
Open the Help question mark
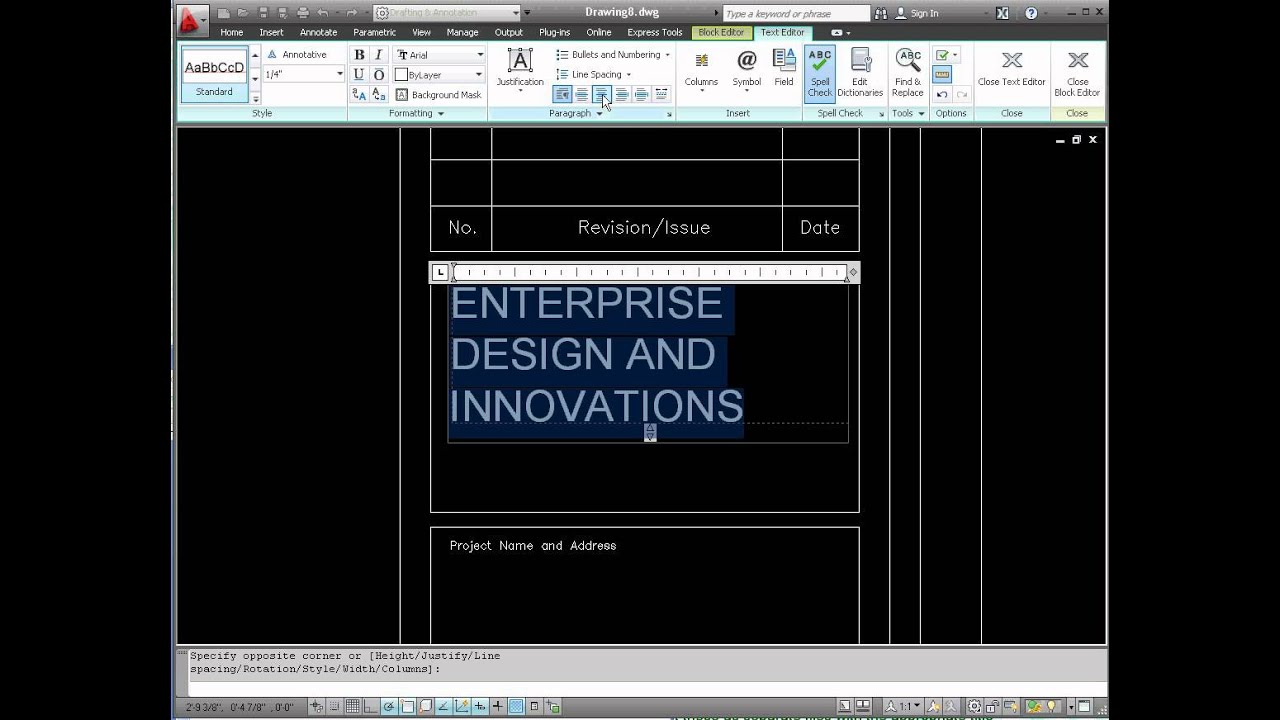(x=1031, y=13)
